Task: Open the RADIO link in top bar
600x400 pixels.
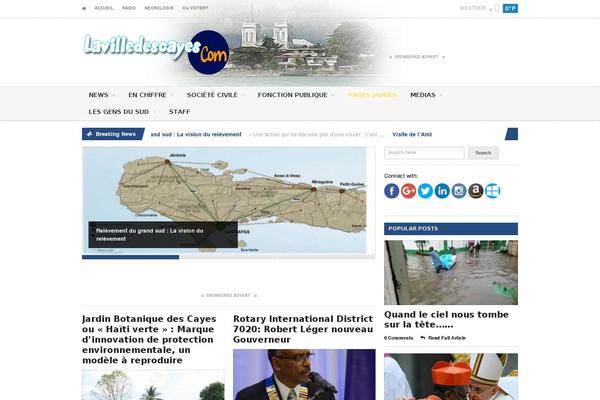Action: click(129, 8)
